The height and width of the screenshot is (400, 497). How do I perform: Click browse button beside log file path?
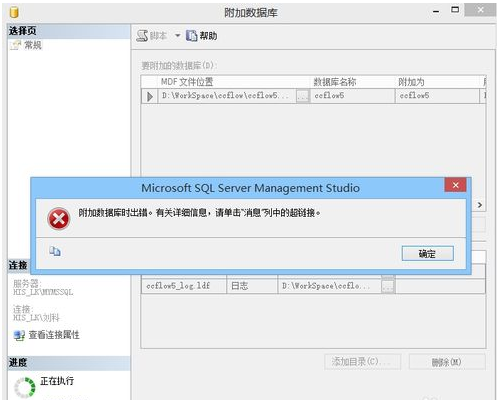pyautogui.click(x=388, y=286)
